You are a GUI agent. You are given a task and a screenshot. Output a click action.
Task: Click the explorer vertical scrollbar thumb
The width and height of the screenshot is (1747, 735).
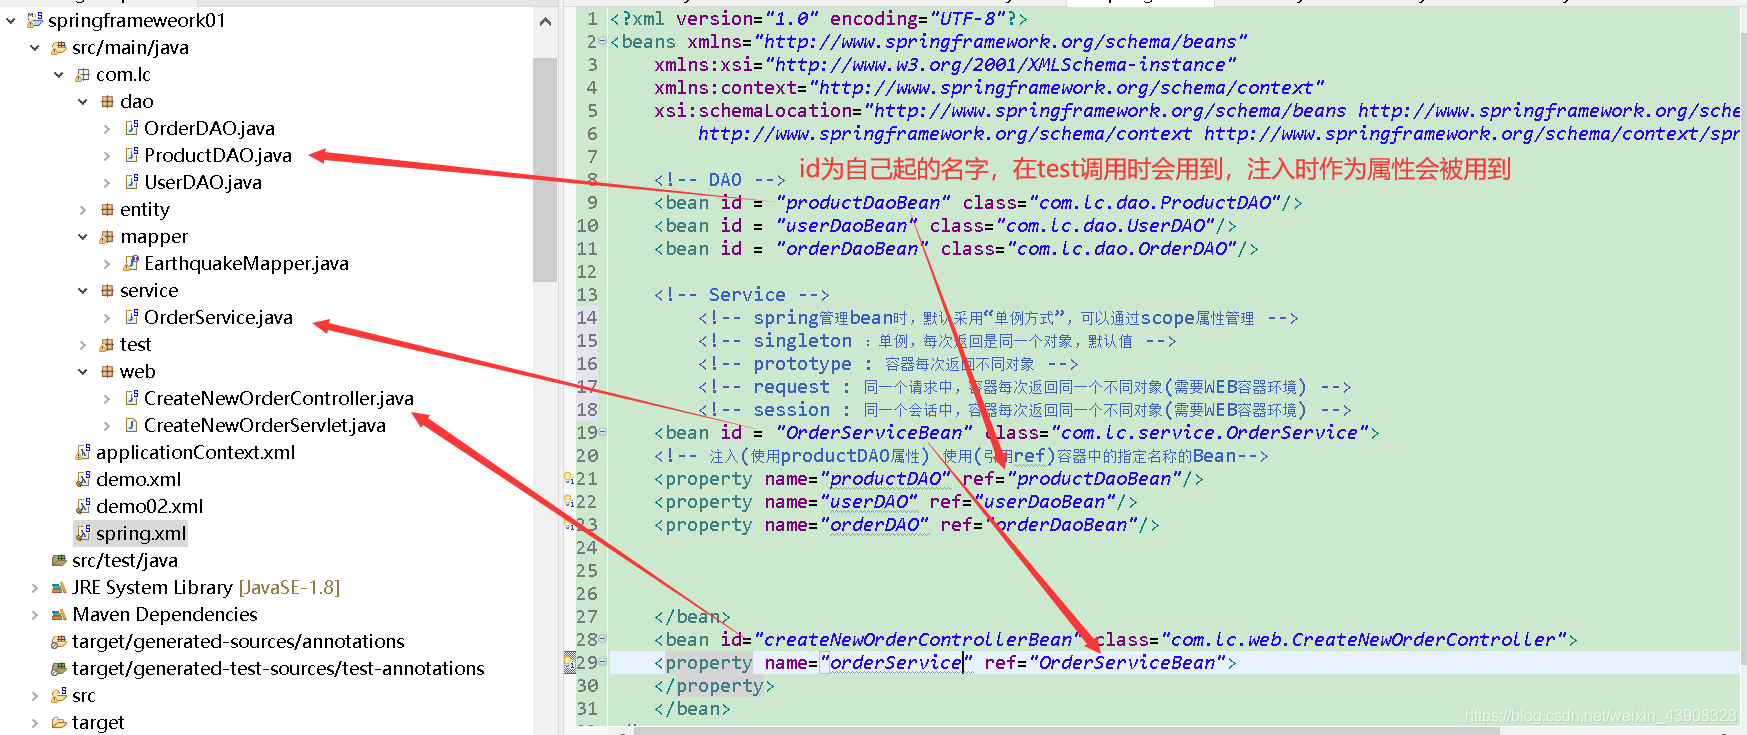coord(545,169)
